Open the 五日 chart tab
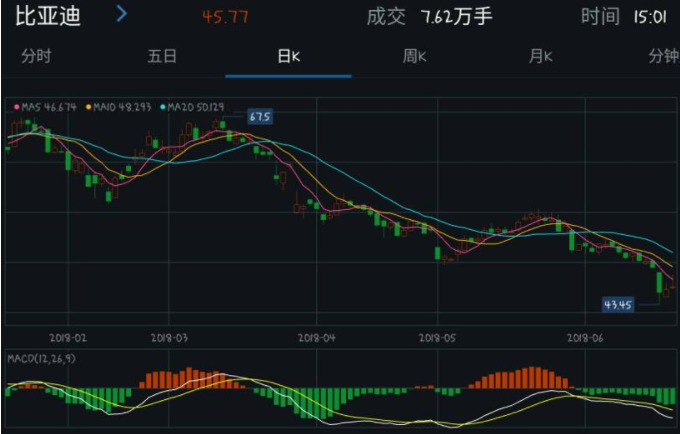The width and height of the screenshot is (680, 434). (162, 56)
